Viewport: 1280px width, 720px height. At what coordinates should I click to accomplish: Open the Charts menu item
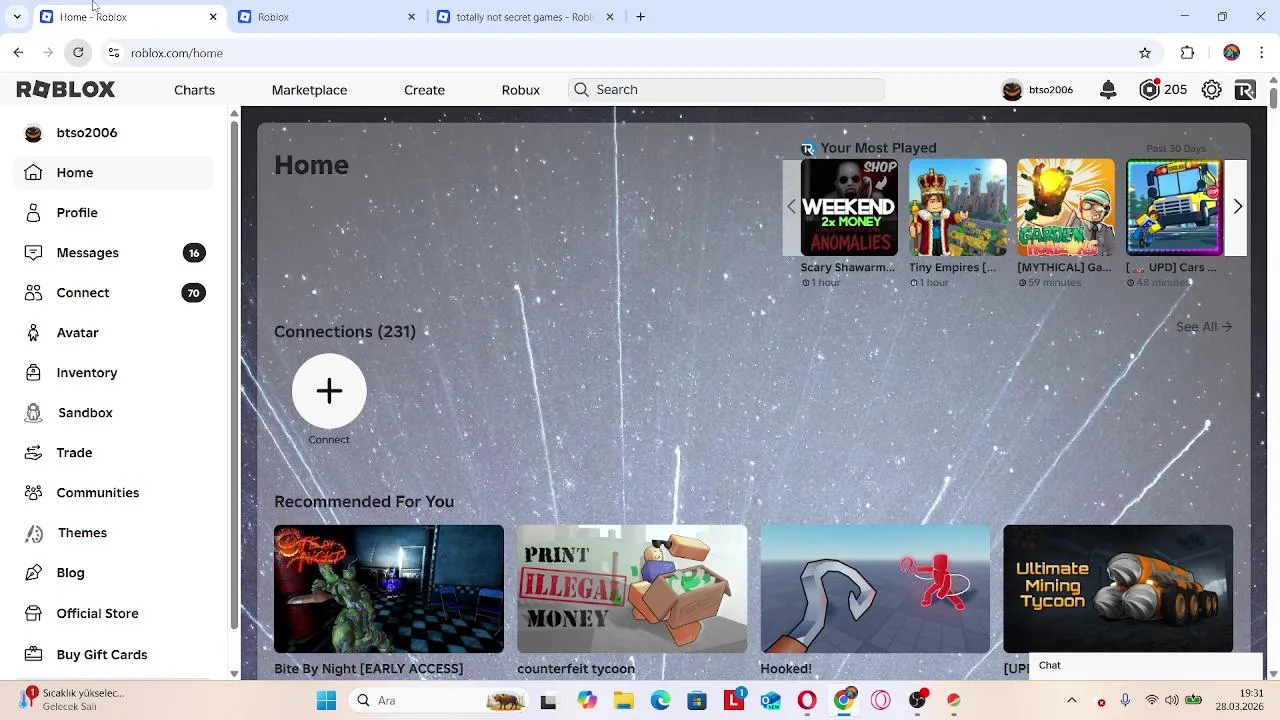click(194, 90)
